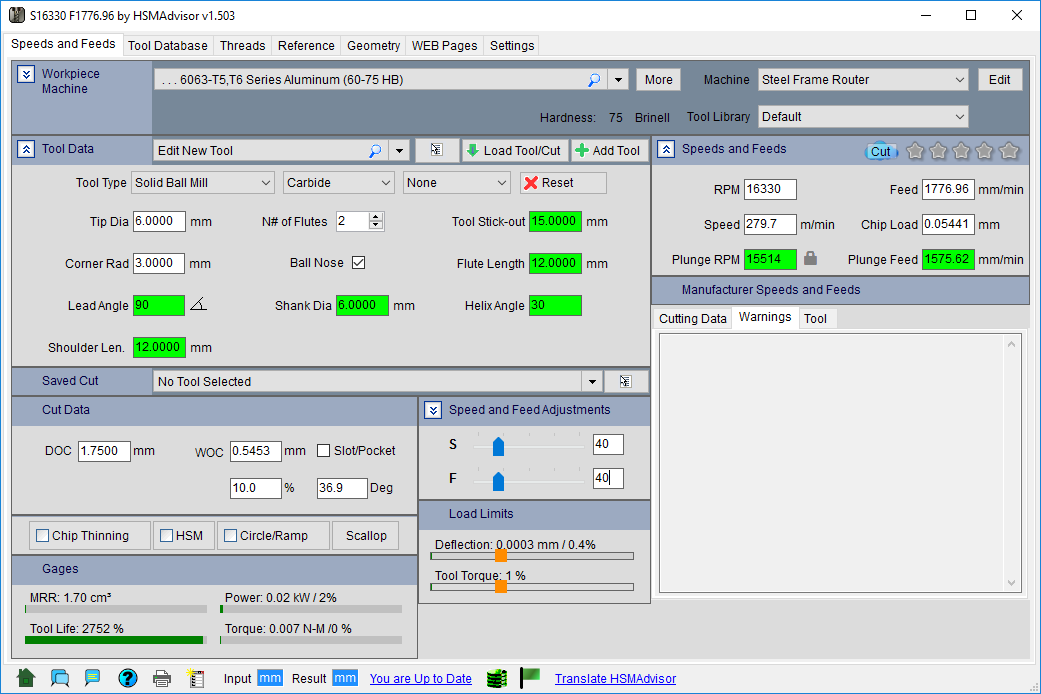Click the help question mark icon
Screen dimensions: 1041x694
[127, 678]
